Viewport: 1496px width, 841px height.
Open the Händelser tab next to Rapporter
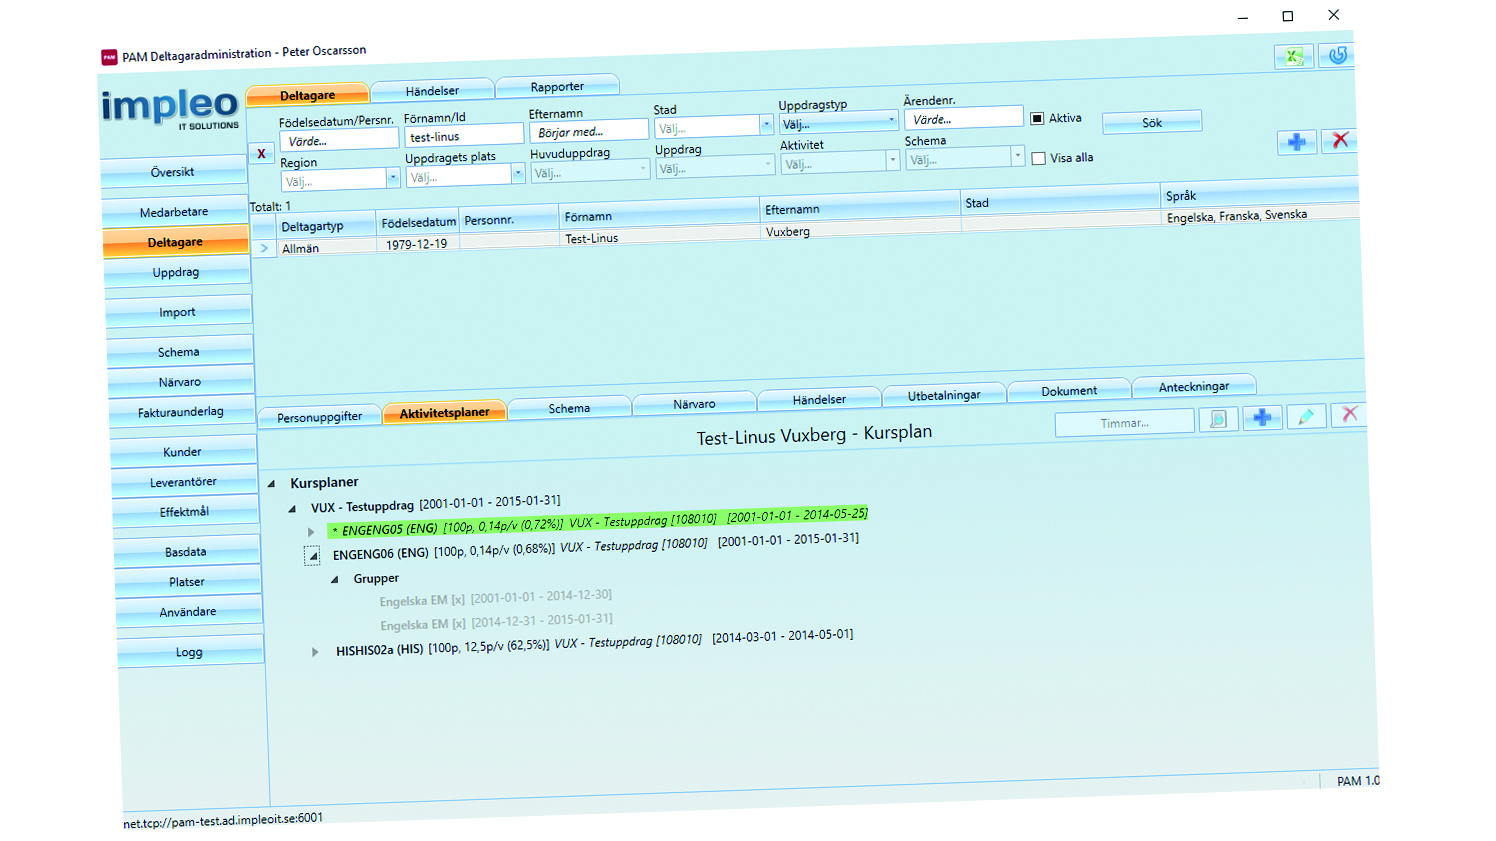432,91
